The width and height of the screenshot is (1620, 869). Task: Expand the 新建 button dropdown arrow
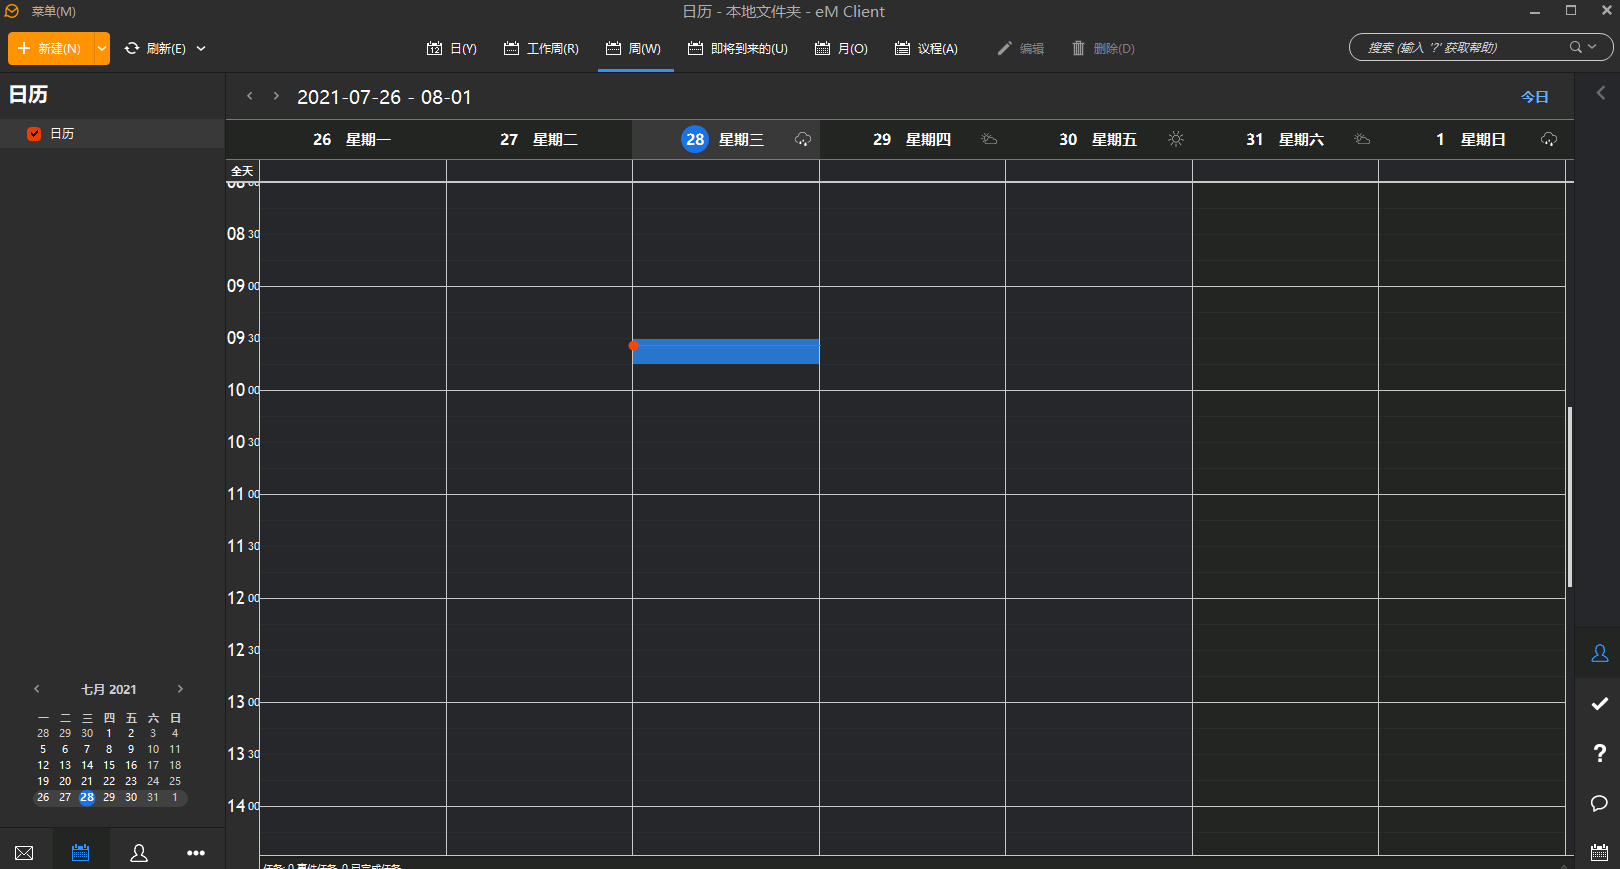tap(102, 48)
